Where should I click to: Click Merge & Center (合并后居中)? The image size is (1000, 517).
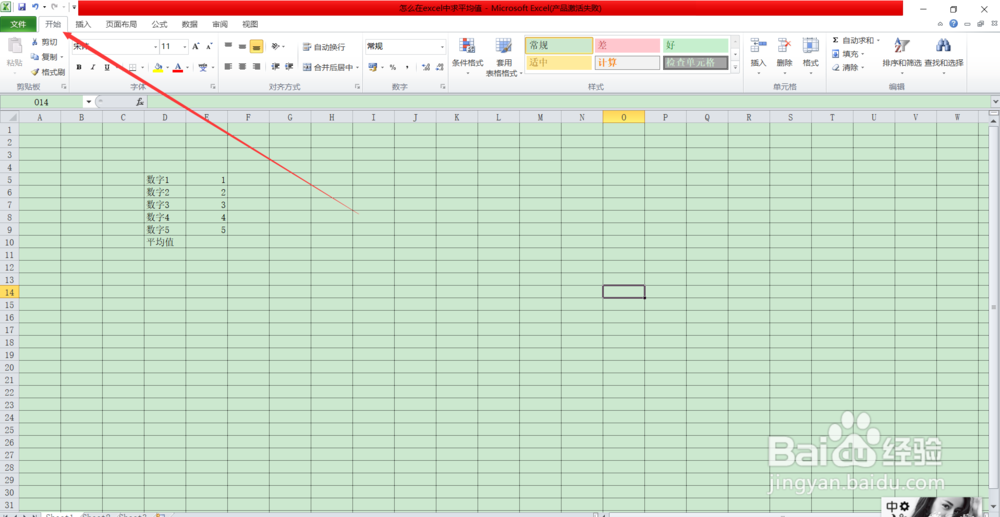(327, 67)
